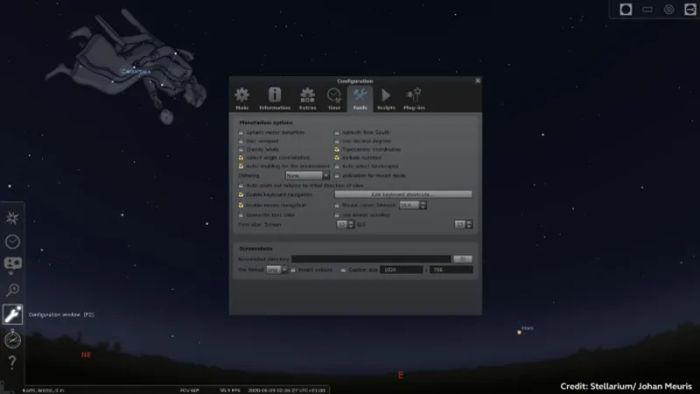The image size is (700, 394).
Task: Open the Date/time clock window icon
Action: (12, 242)
